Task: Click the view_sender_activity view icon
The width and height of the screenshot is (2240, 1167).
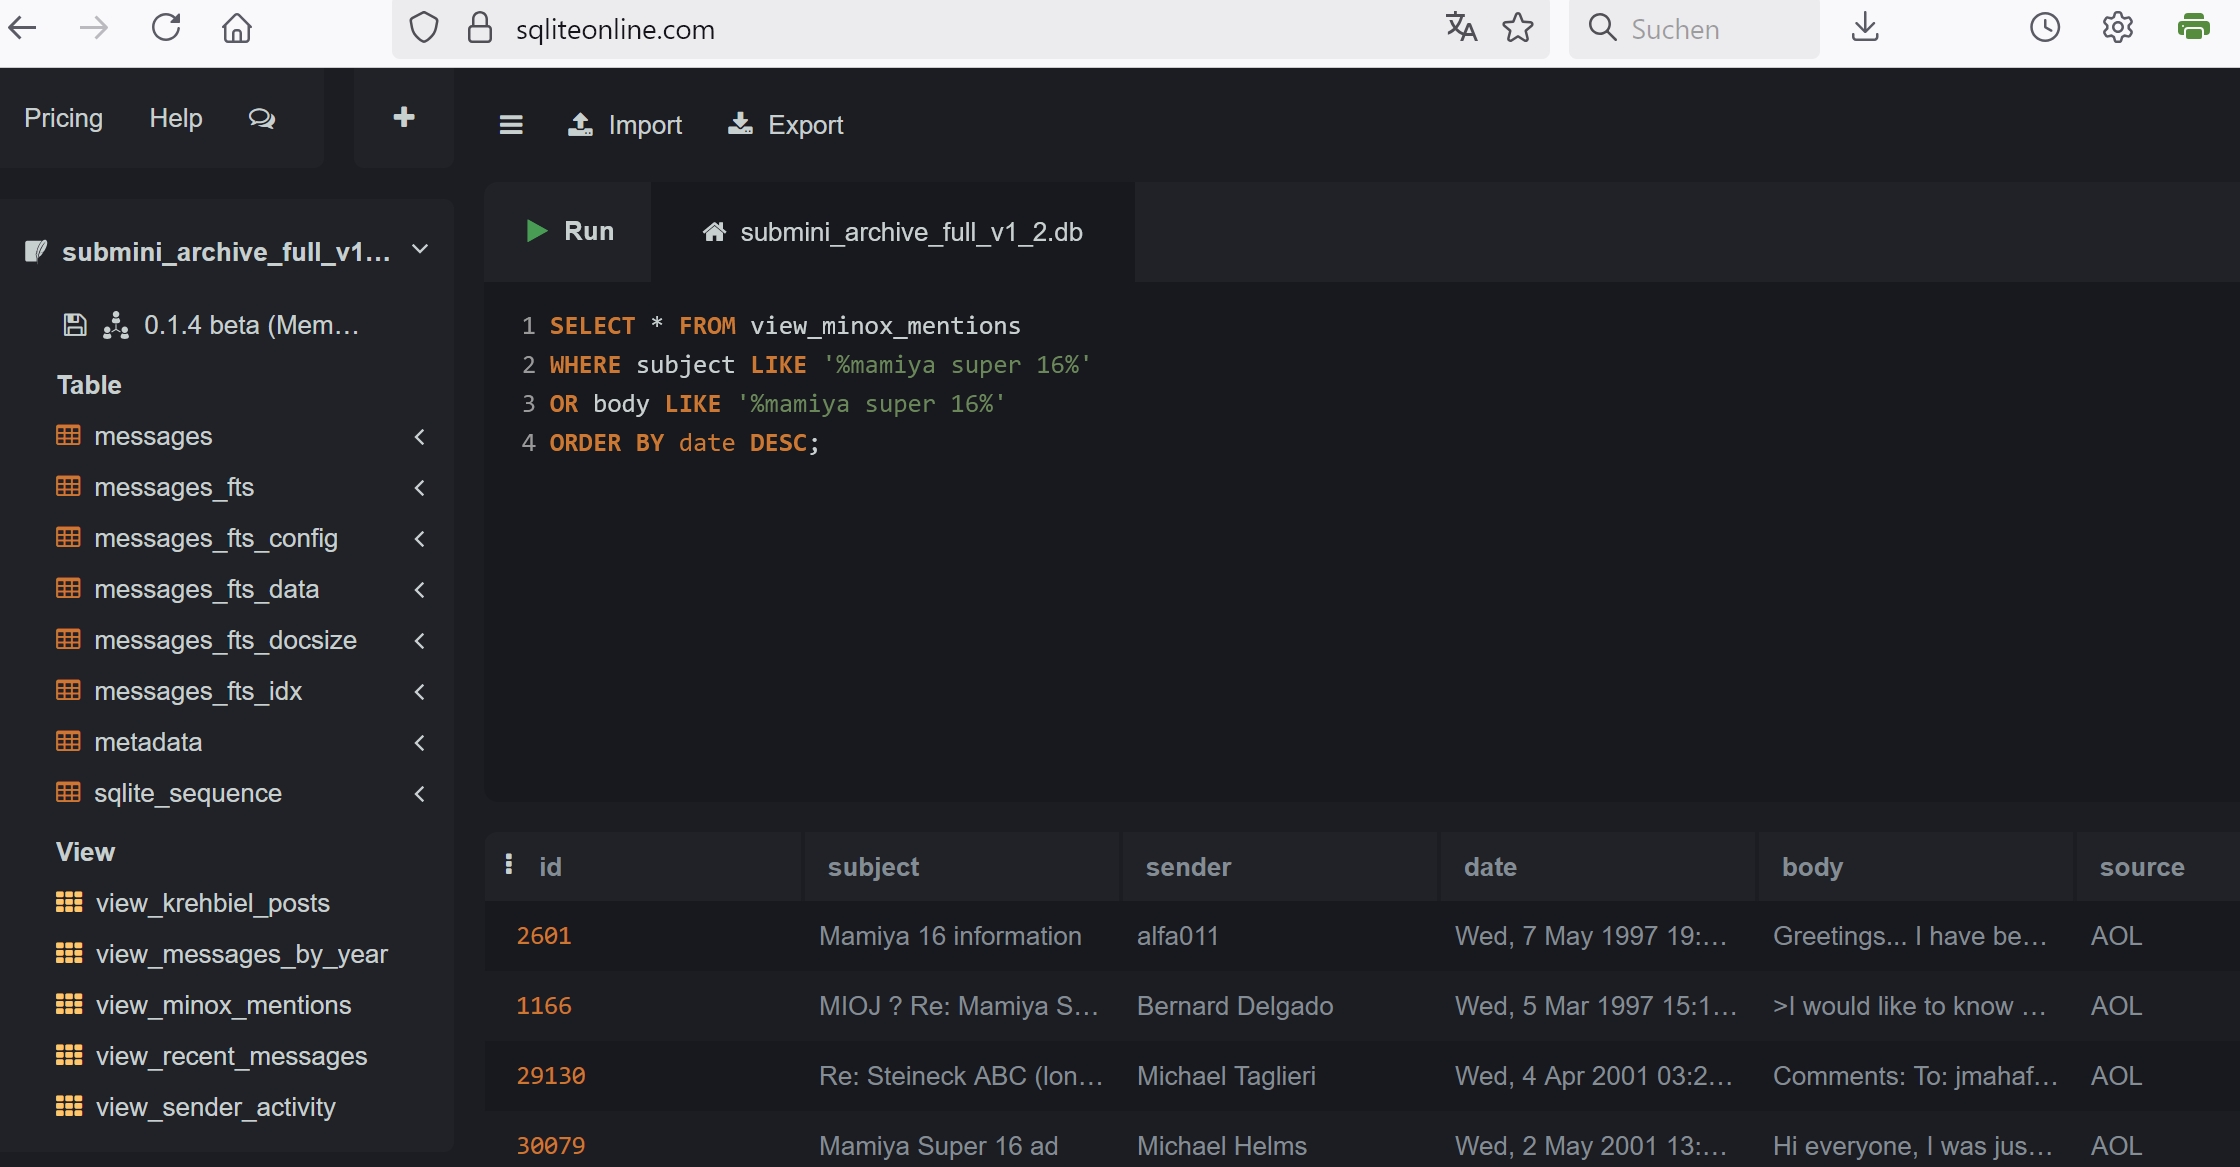Action: pos(69,1106)
